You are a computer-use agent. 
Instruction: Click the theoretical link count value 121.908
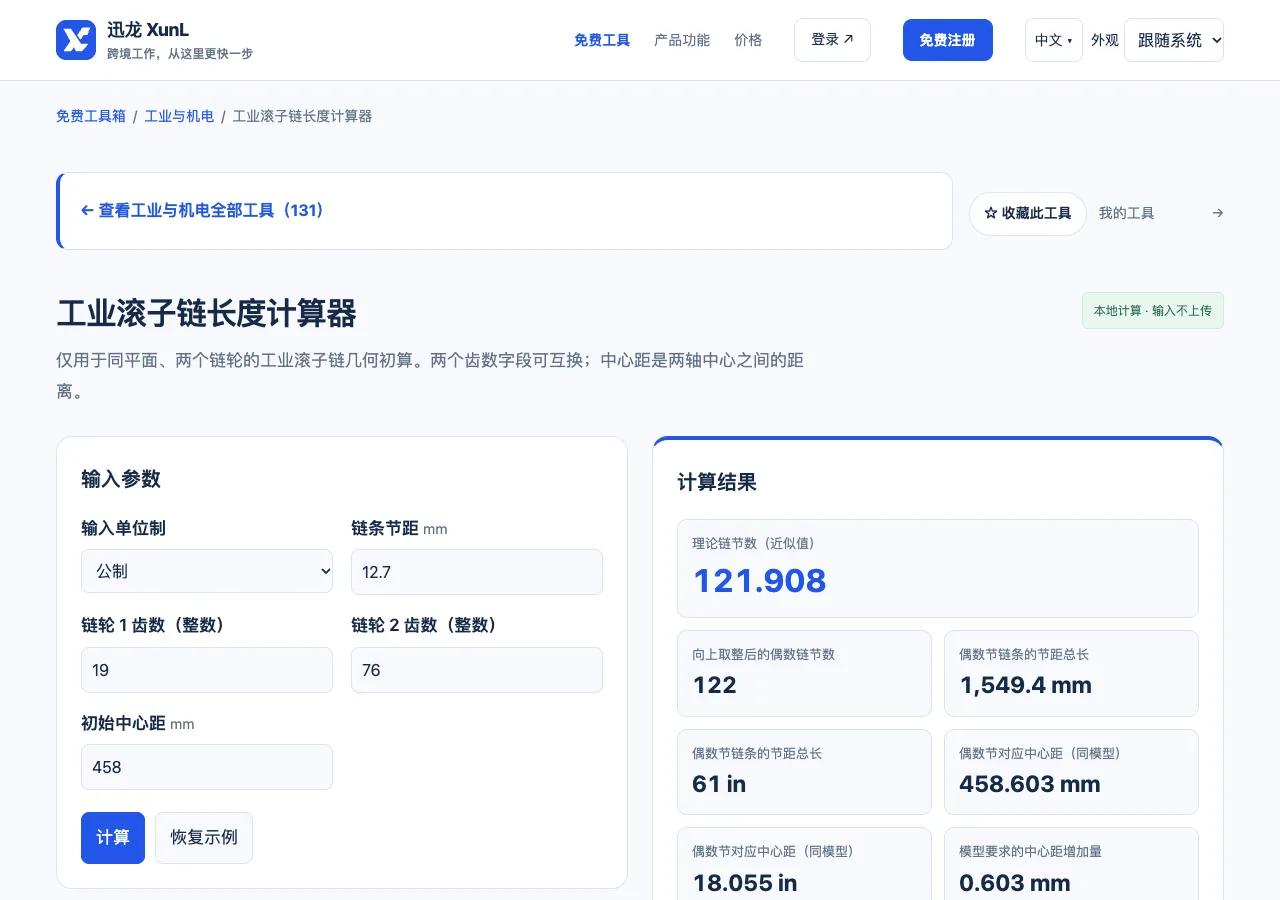click(x=760, y=581)
